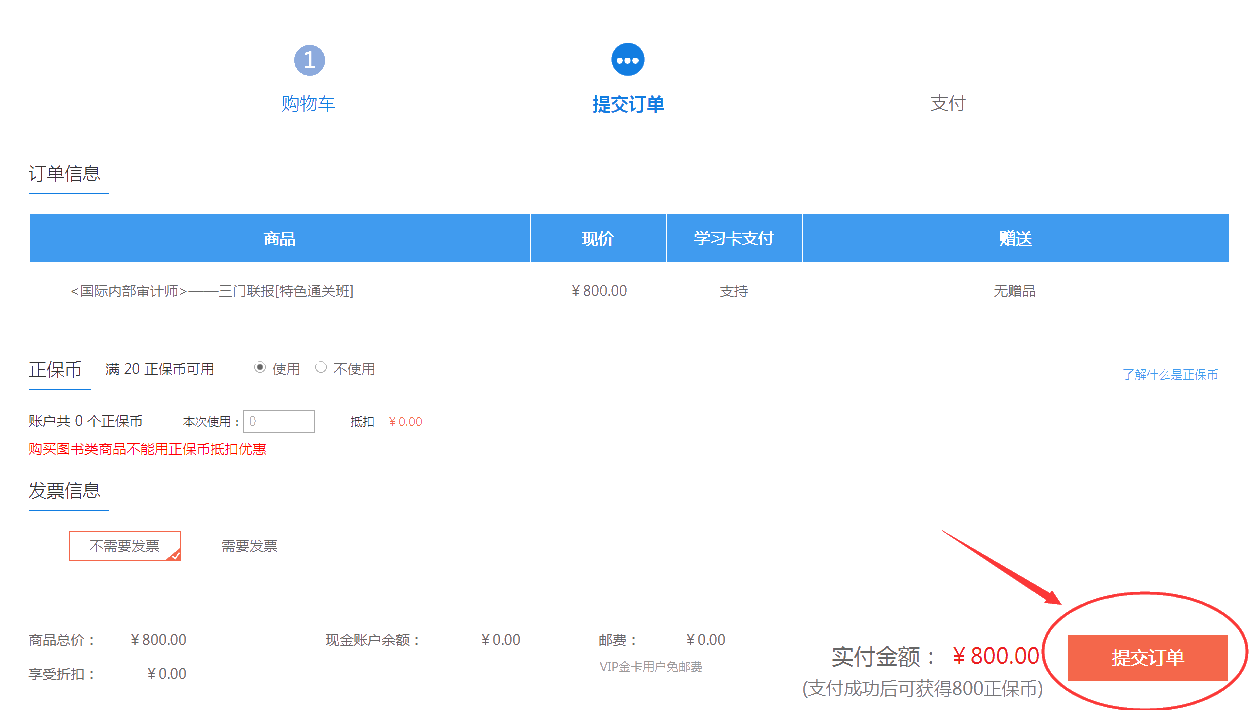Viewport: 1255px width, 710px height.
Task: Go to the 购物车 step label
Action: 308,104
